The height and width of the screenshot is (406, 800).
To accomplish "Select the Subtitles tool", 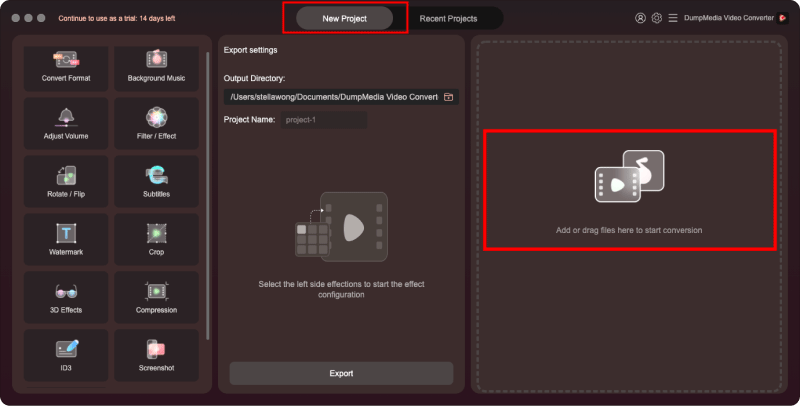I will [x=156, y=182].
